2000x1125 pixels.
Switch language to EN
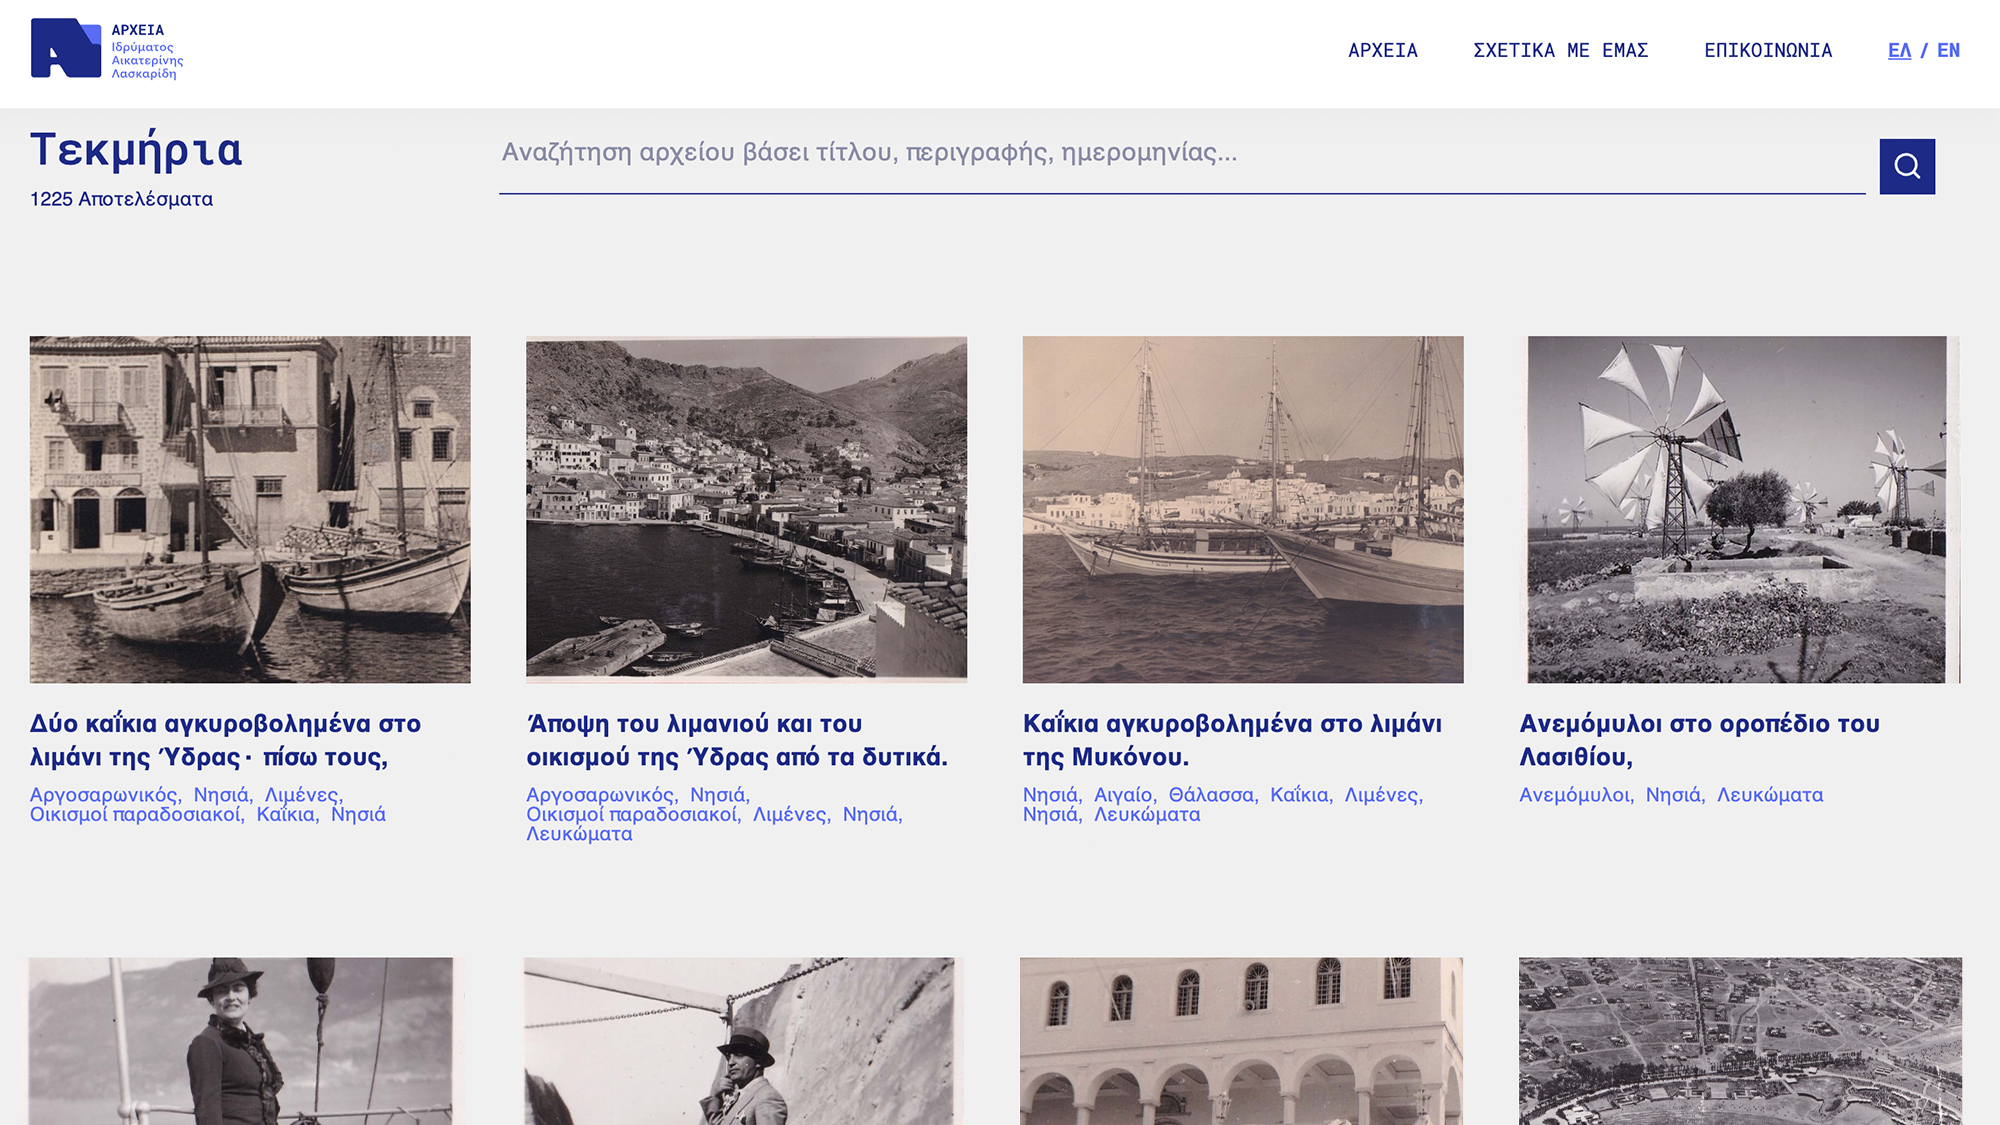1948,51
